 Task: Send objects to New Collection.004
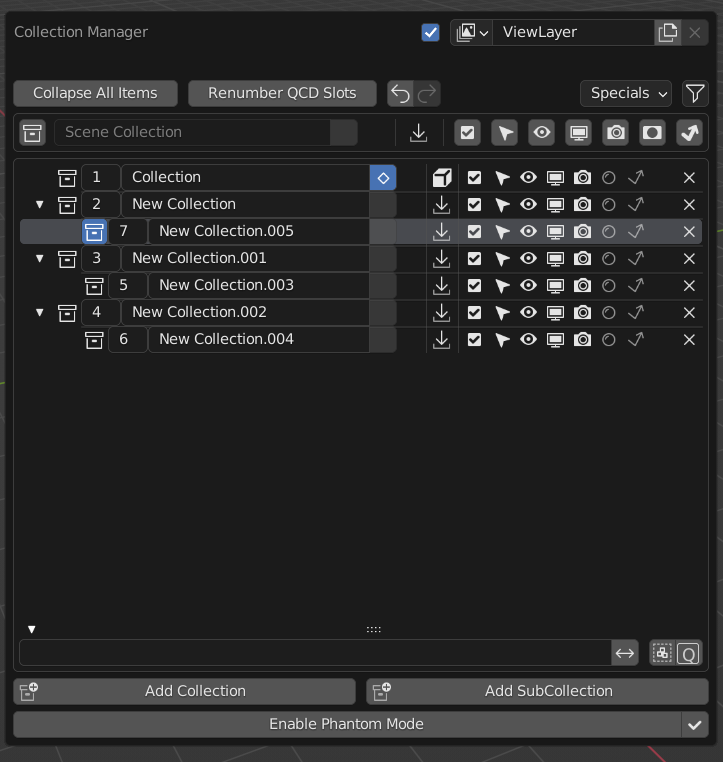442,339
